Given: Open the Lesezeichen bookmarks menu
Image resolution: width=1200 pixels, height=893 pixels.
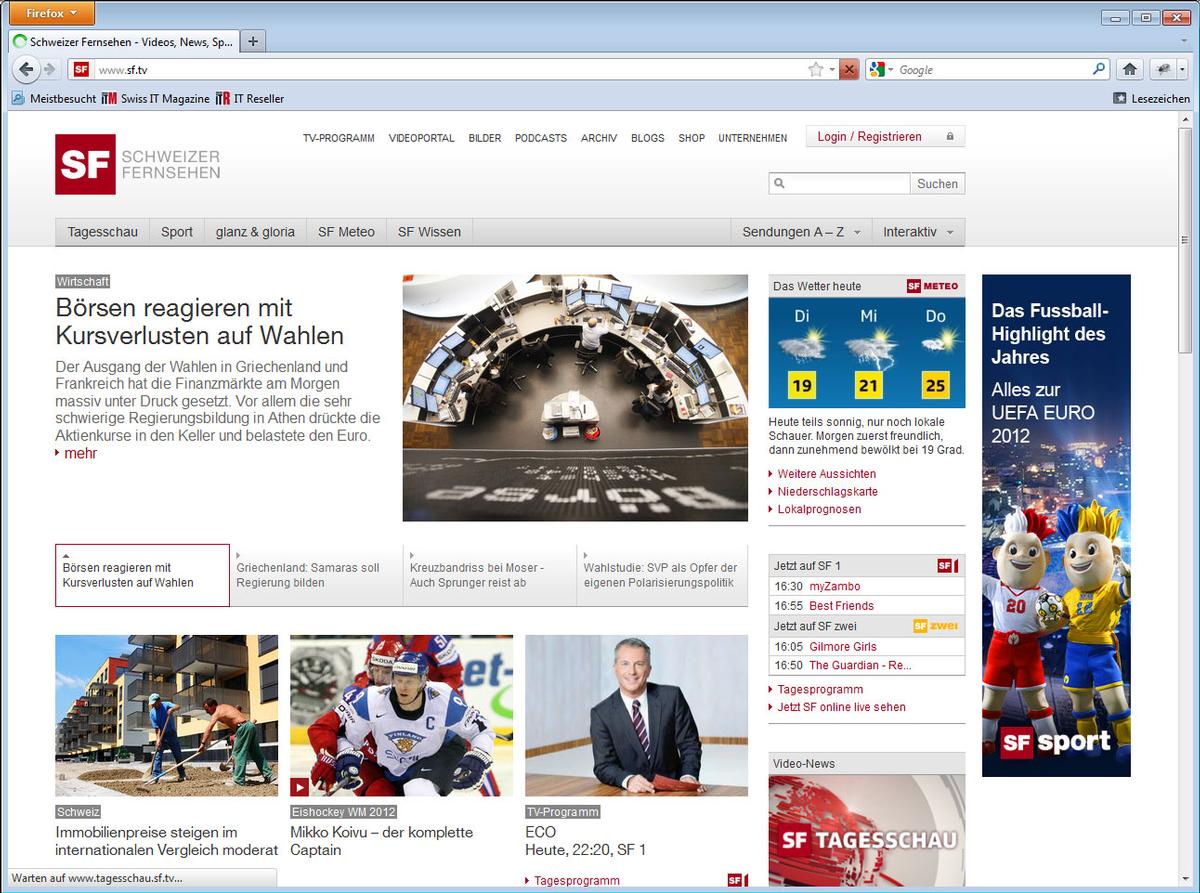Looking at the screenshot, I should (x=1152, y=98).
